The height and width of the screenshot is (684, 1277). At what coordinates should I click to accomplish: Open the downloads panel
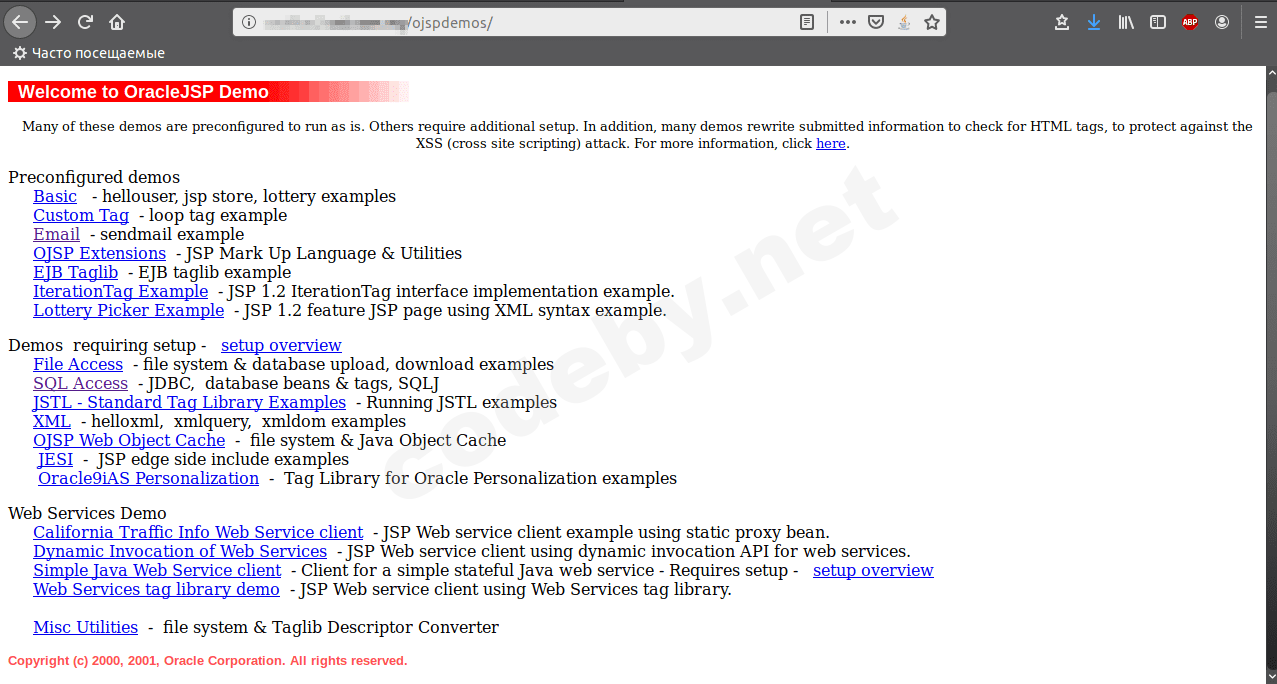click(1094, 22)
